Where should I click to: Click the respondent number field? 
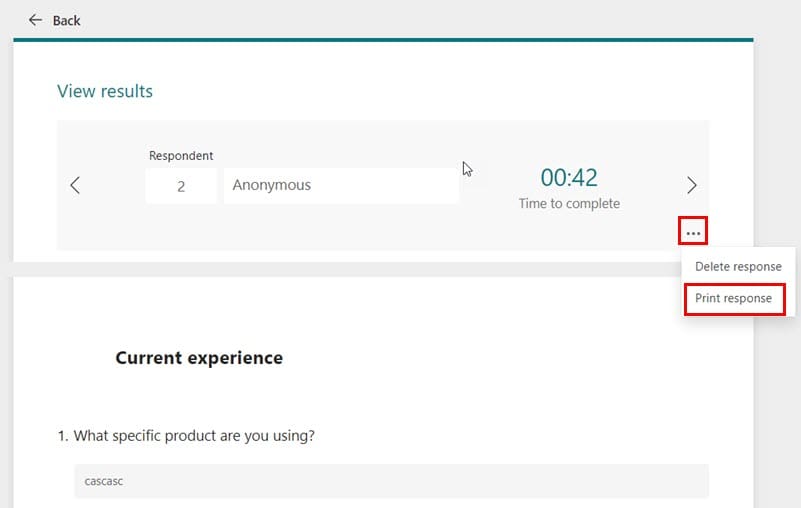(x=181, y=186)
